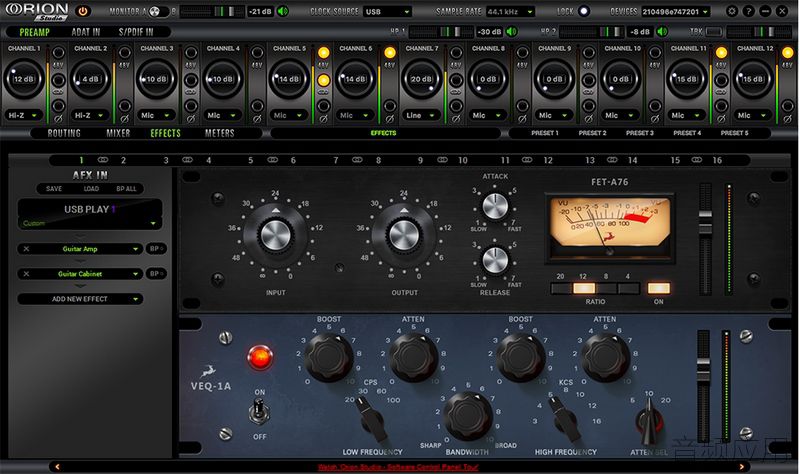
Task: Link effects channels 11 and 12
Action: coord(527,160)
